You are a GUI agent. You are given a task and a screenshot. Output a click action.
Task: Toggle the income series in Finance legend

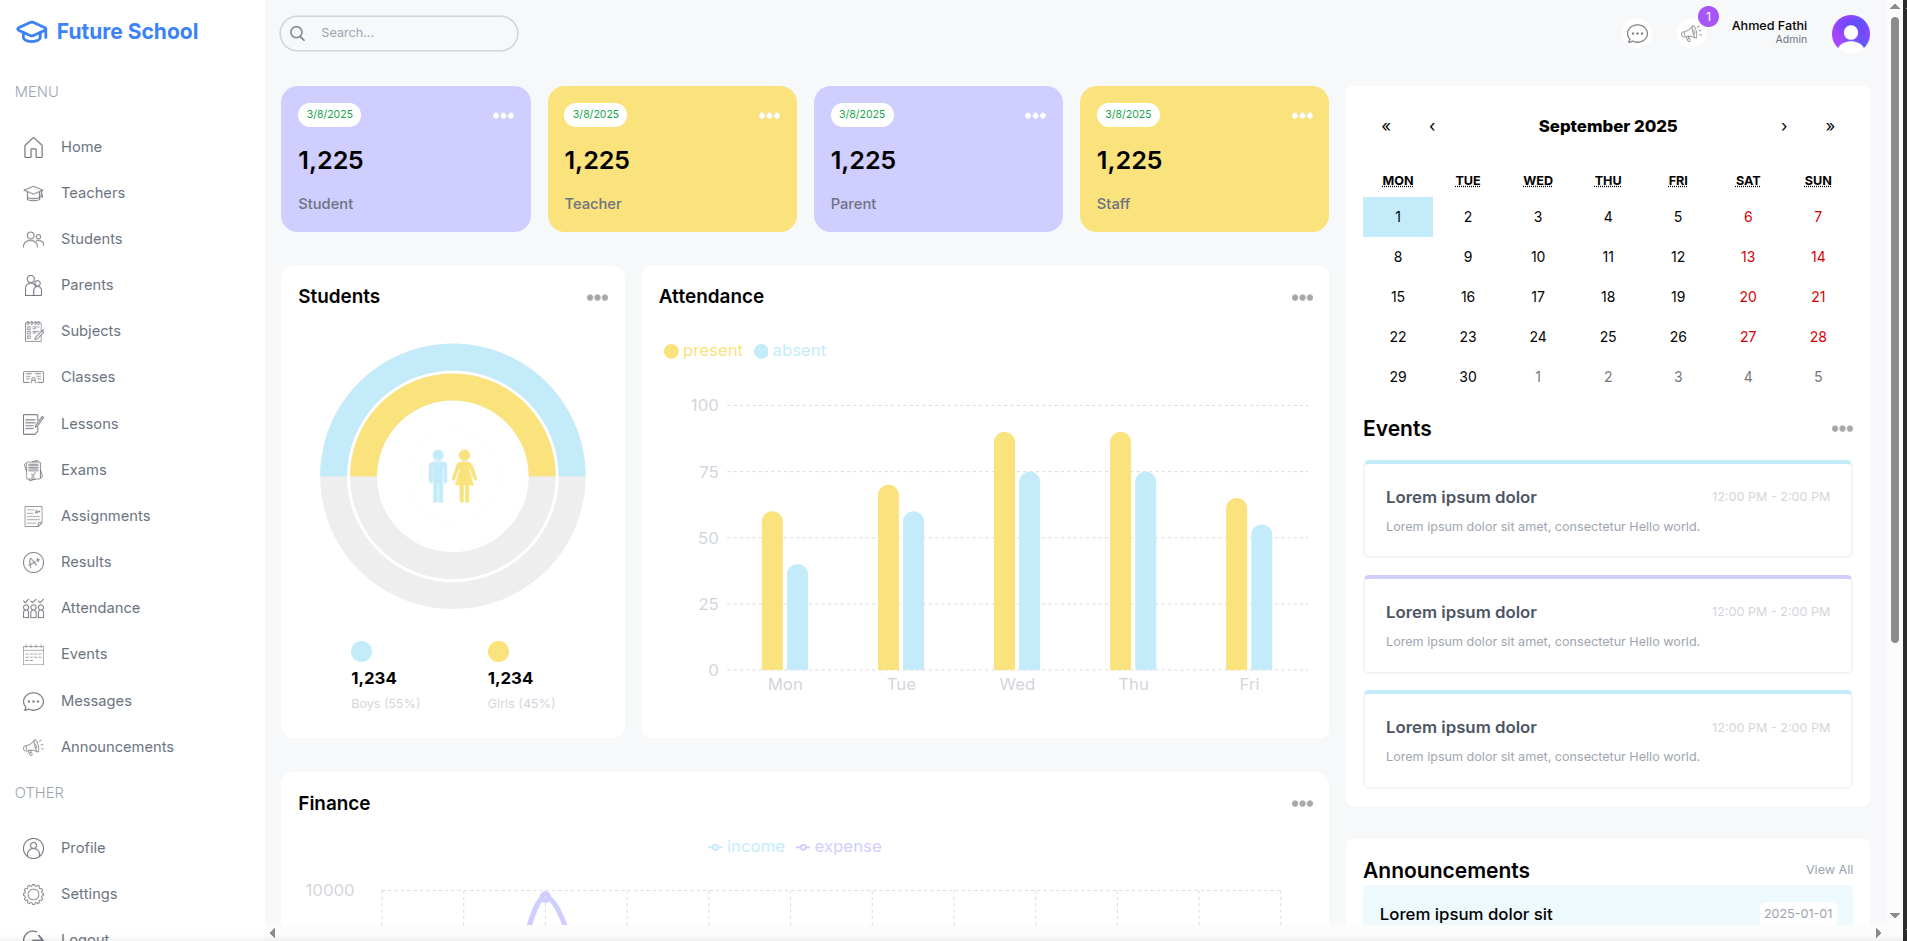pyautogui.click(x=746, y=847)
